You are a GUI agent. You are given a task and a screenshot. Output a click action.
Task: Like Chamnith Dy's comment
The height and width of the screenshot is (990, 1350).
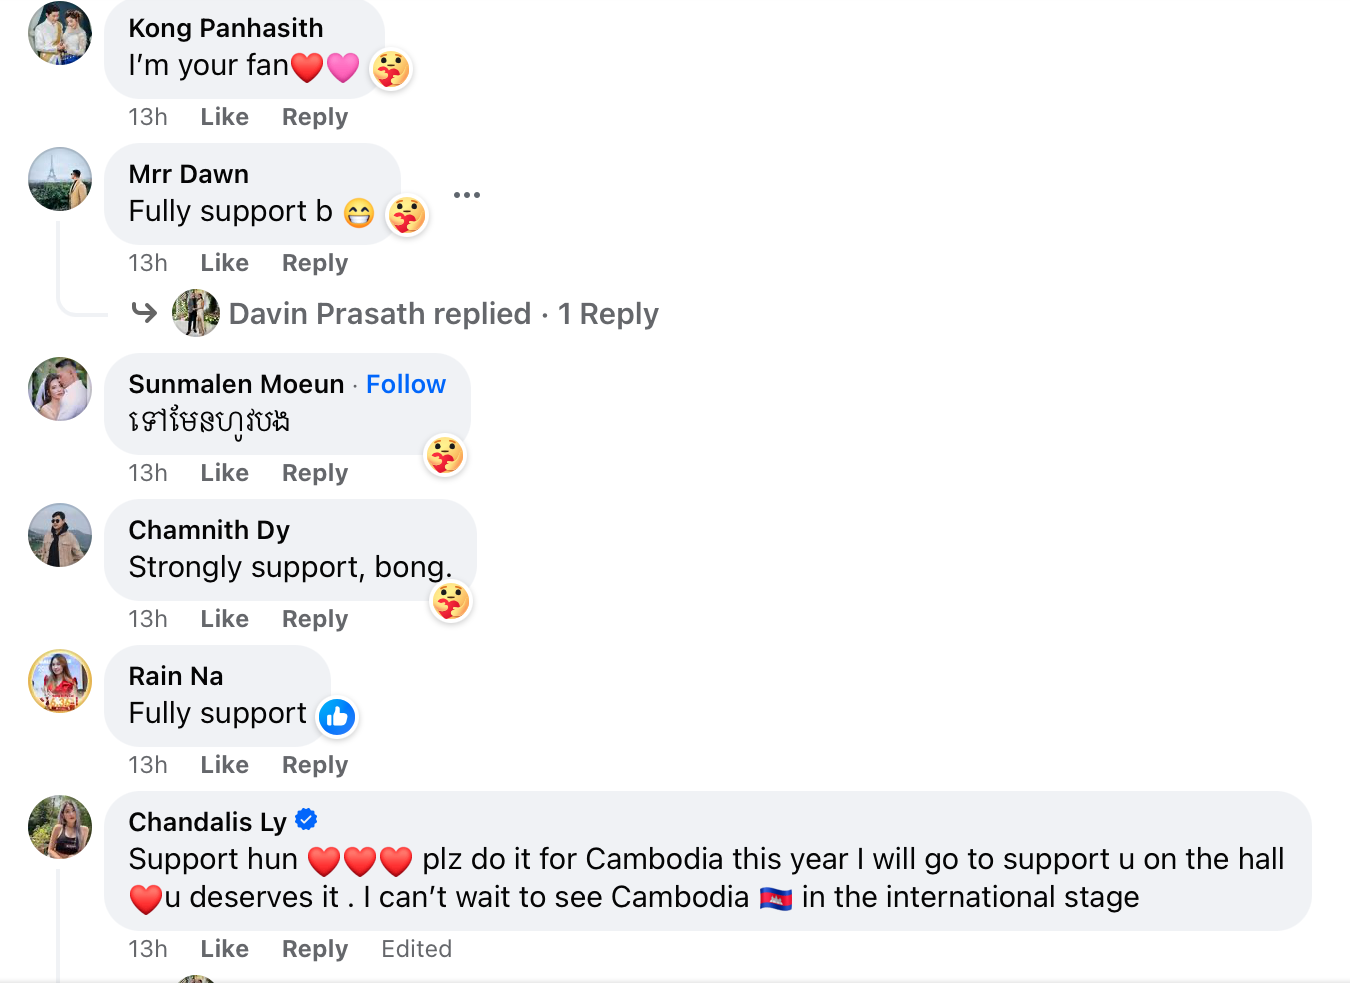(224, 619)
